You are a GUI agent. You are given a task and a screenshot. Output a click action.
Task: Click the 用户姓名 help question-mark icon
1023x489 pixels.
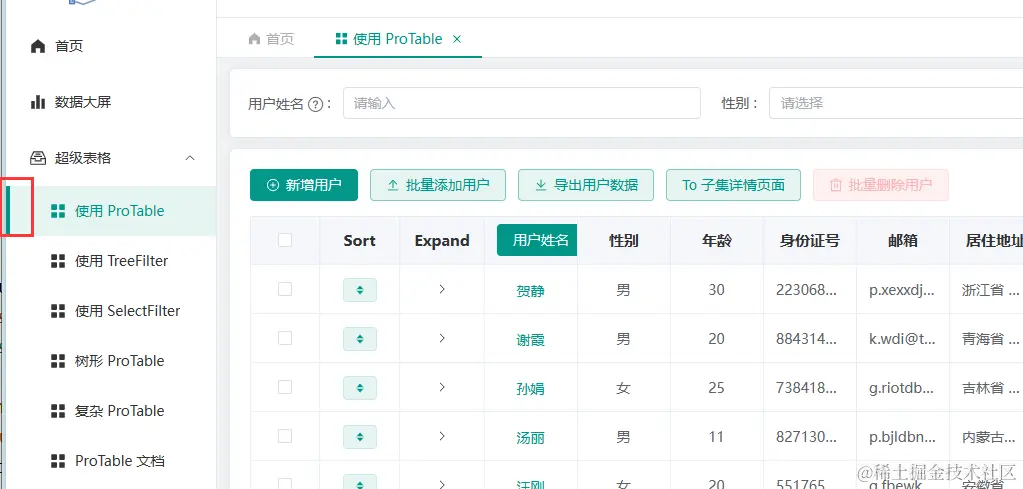pos(316,104)
